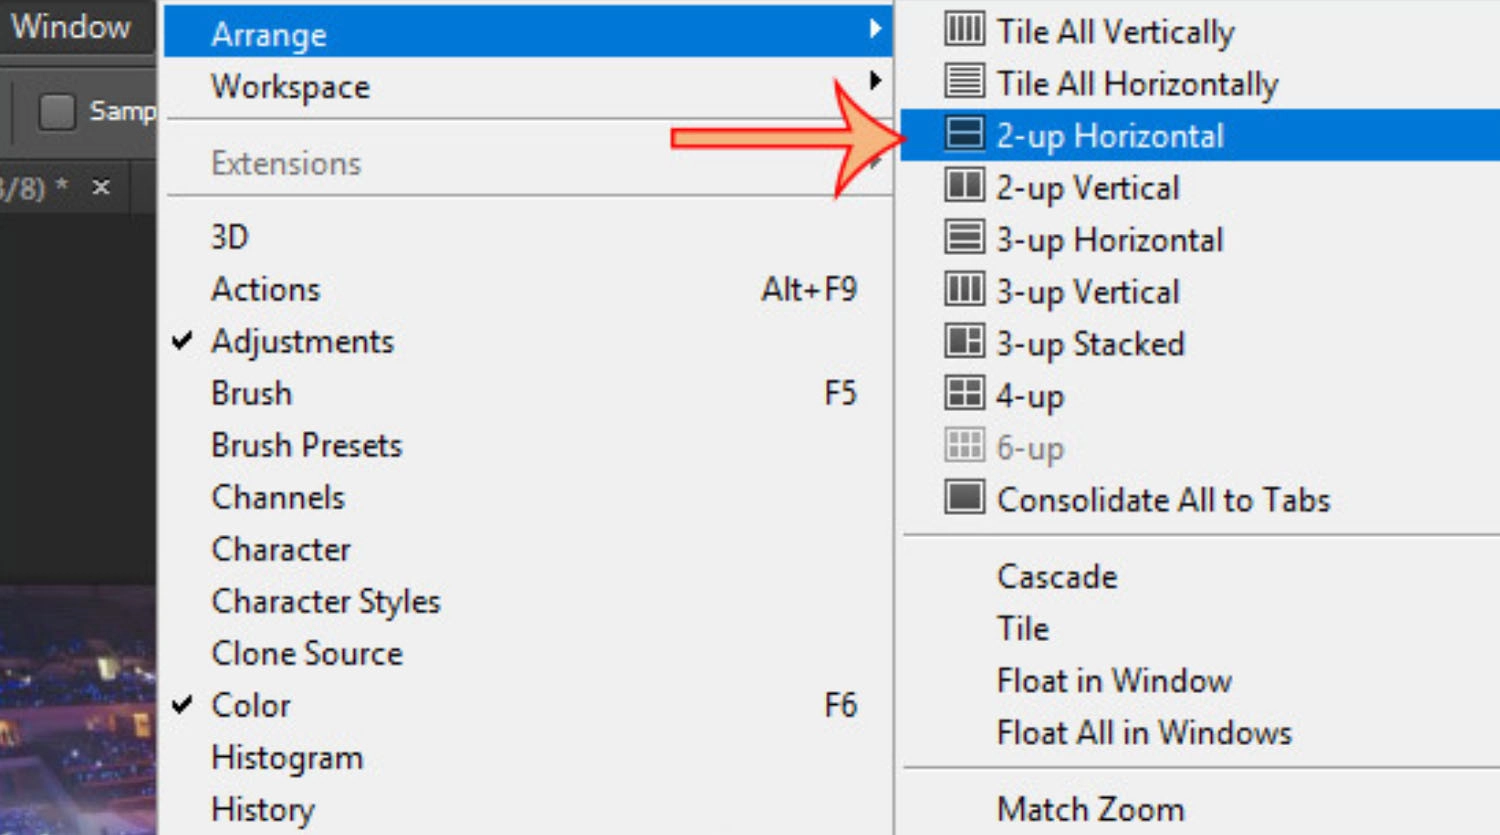The width and height of the screenshot is (1500, 835).
Task: Toggle the Sample checkbox in options bar
Action: [57, 111]
